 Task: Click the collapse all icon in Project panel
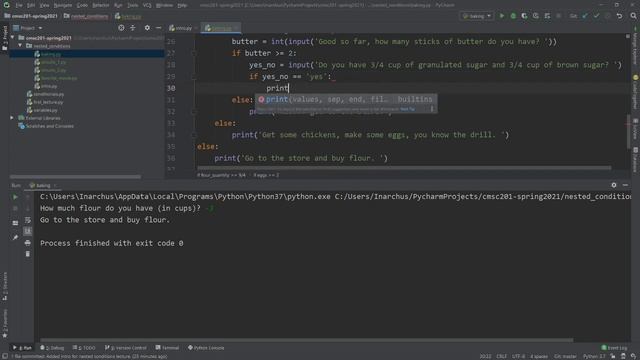[133, 28]
